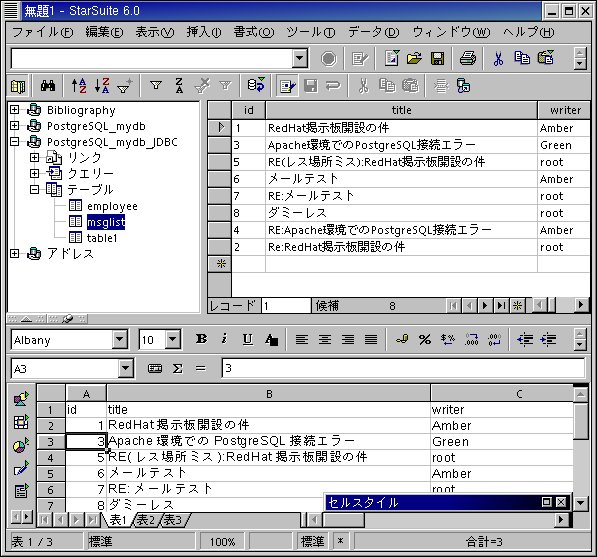Sort ascending A to Z

(x=79, y=86)
